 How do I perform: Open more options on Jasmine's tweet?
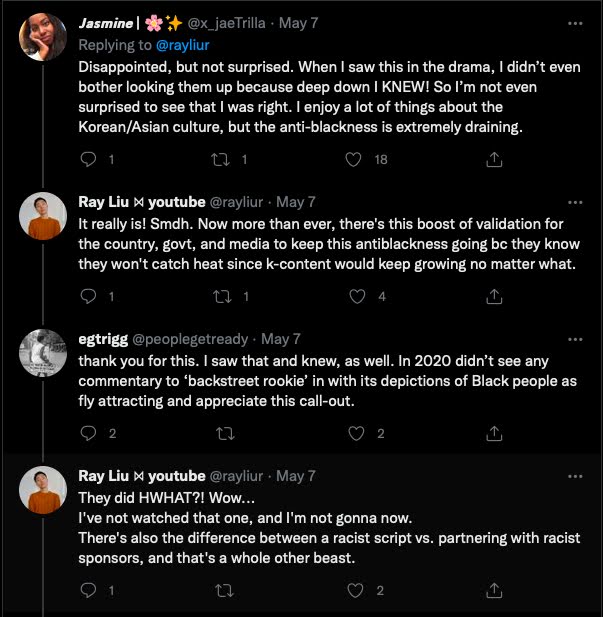click(x=574, y=22)
